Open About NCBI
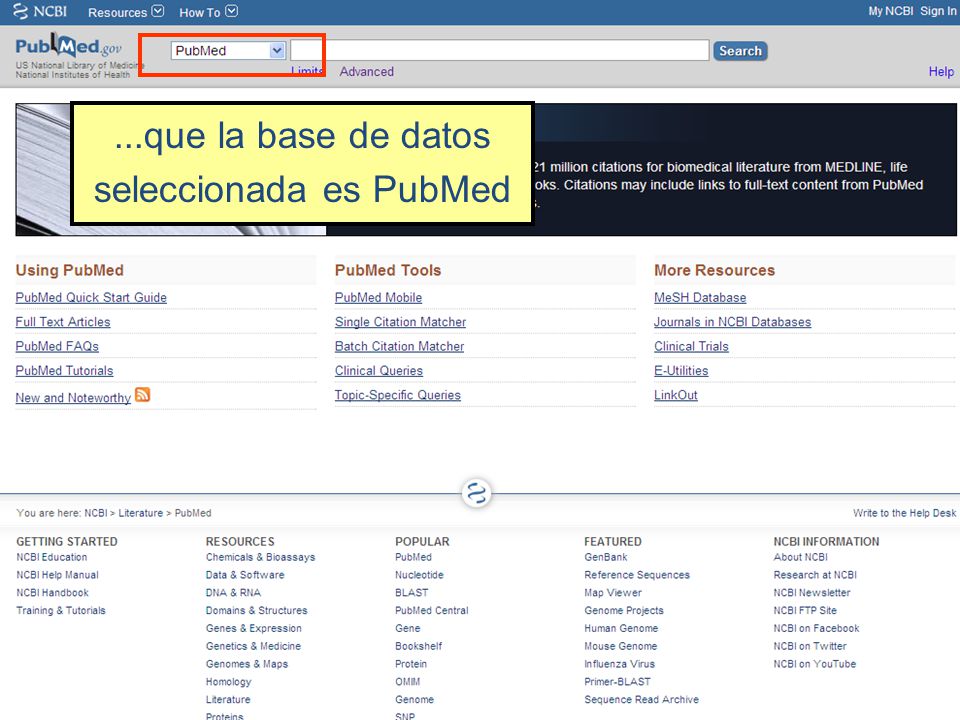This screenshot has width=960, height=720. (801, 557)
